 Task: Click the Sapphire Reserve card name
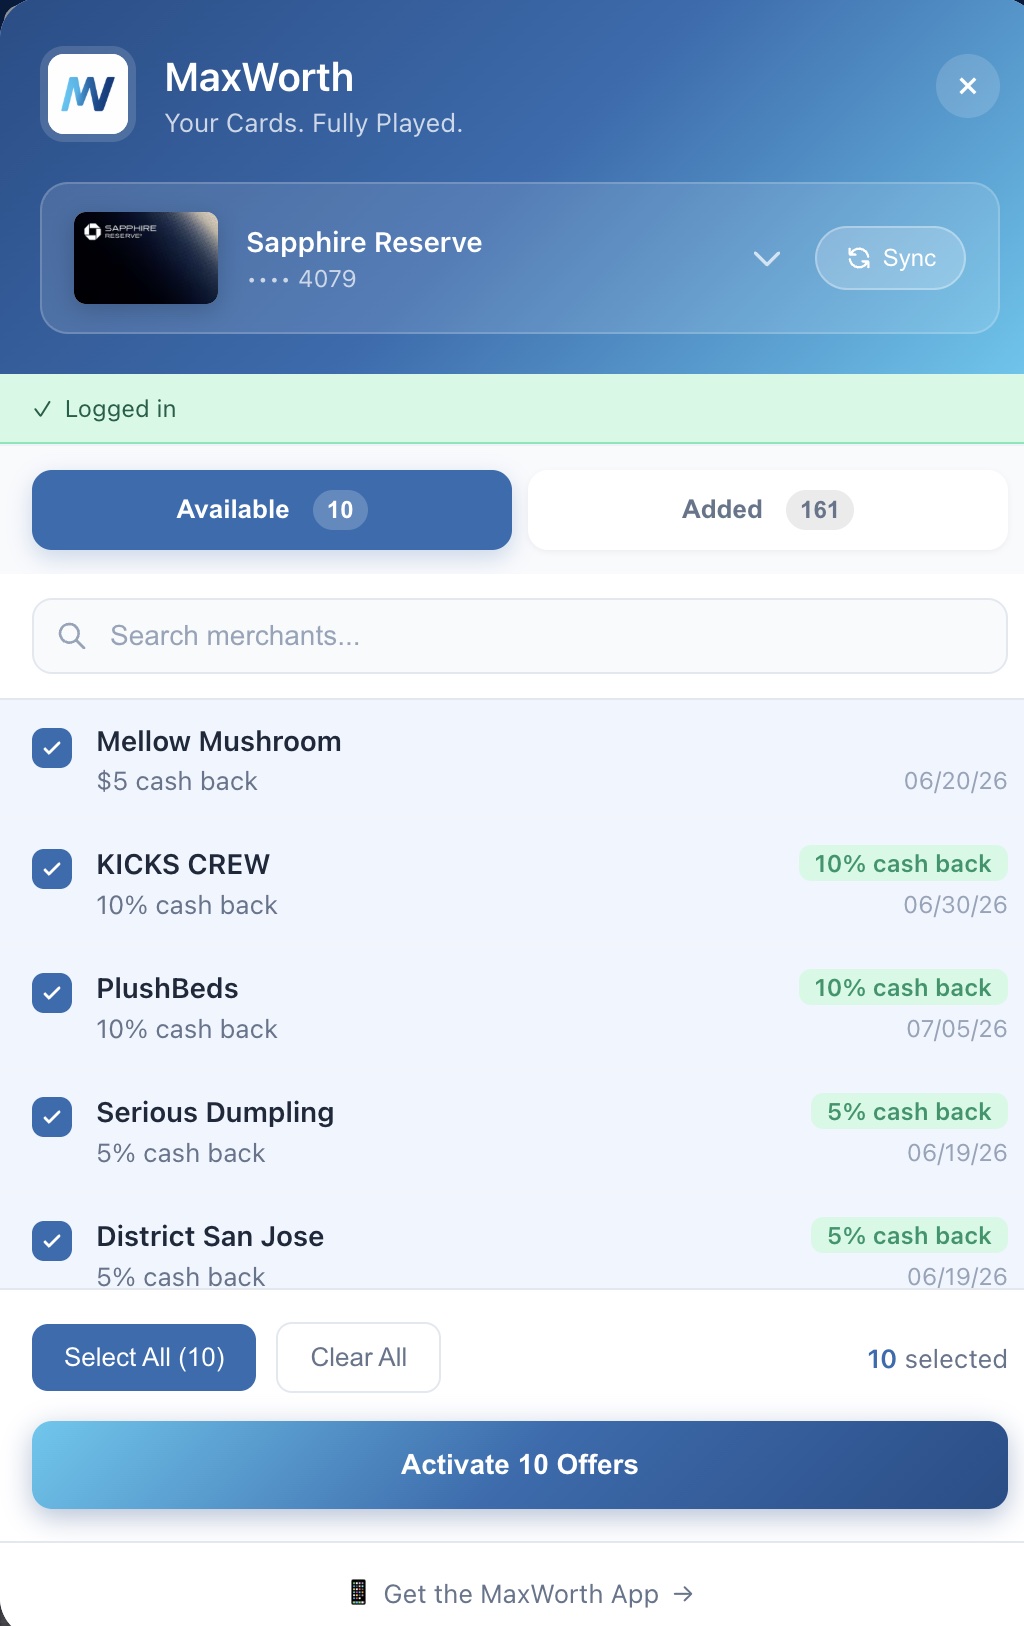click(364, 243)
